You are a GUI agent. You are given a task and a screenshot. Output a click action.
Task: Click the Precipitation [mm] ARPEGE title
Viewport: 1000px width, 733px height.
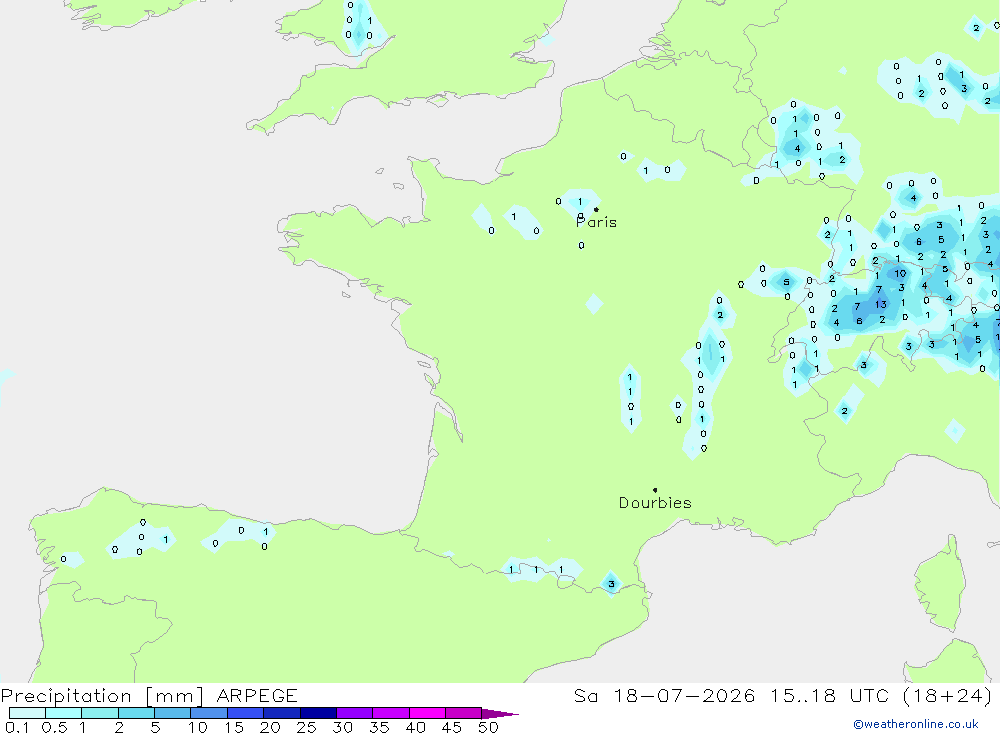click(149, 695)
